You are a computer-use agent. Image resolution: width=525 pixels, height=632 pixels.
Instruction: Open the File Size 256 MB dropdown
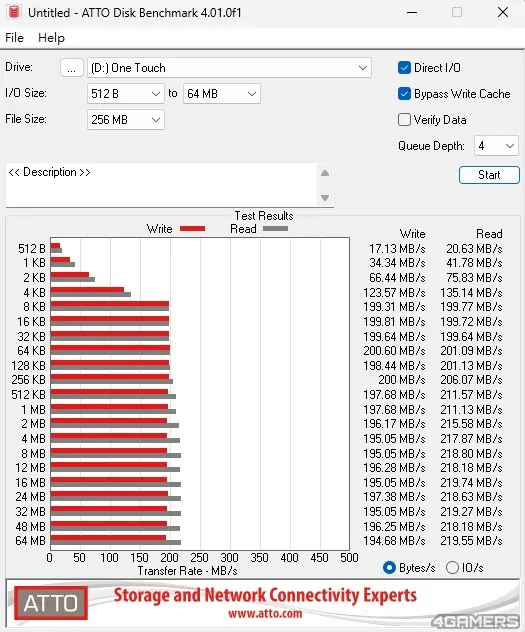[x=125, y=120]
